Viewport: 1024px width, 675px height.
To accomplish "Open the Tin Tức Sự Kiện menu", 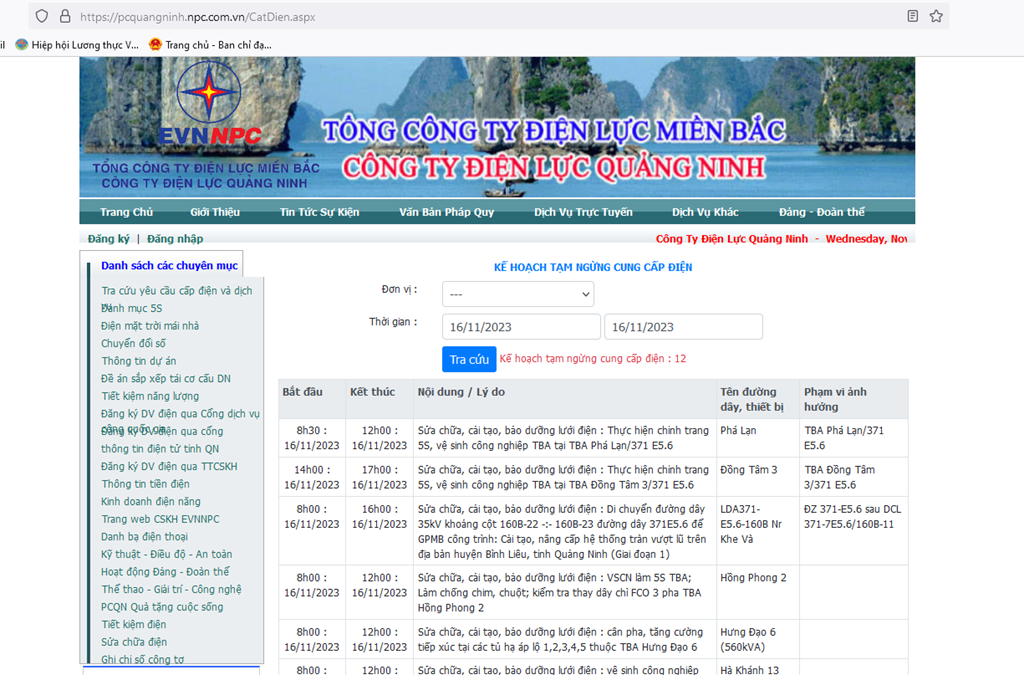I will coord(319,212).
